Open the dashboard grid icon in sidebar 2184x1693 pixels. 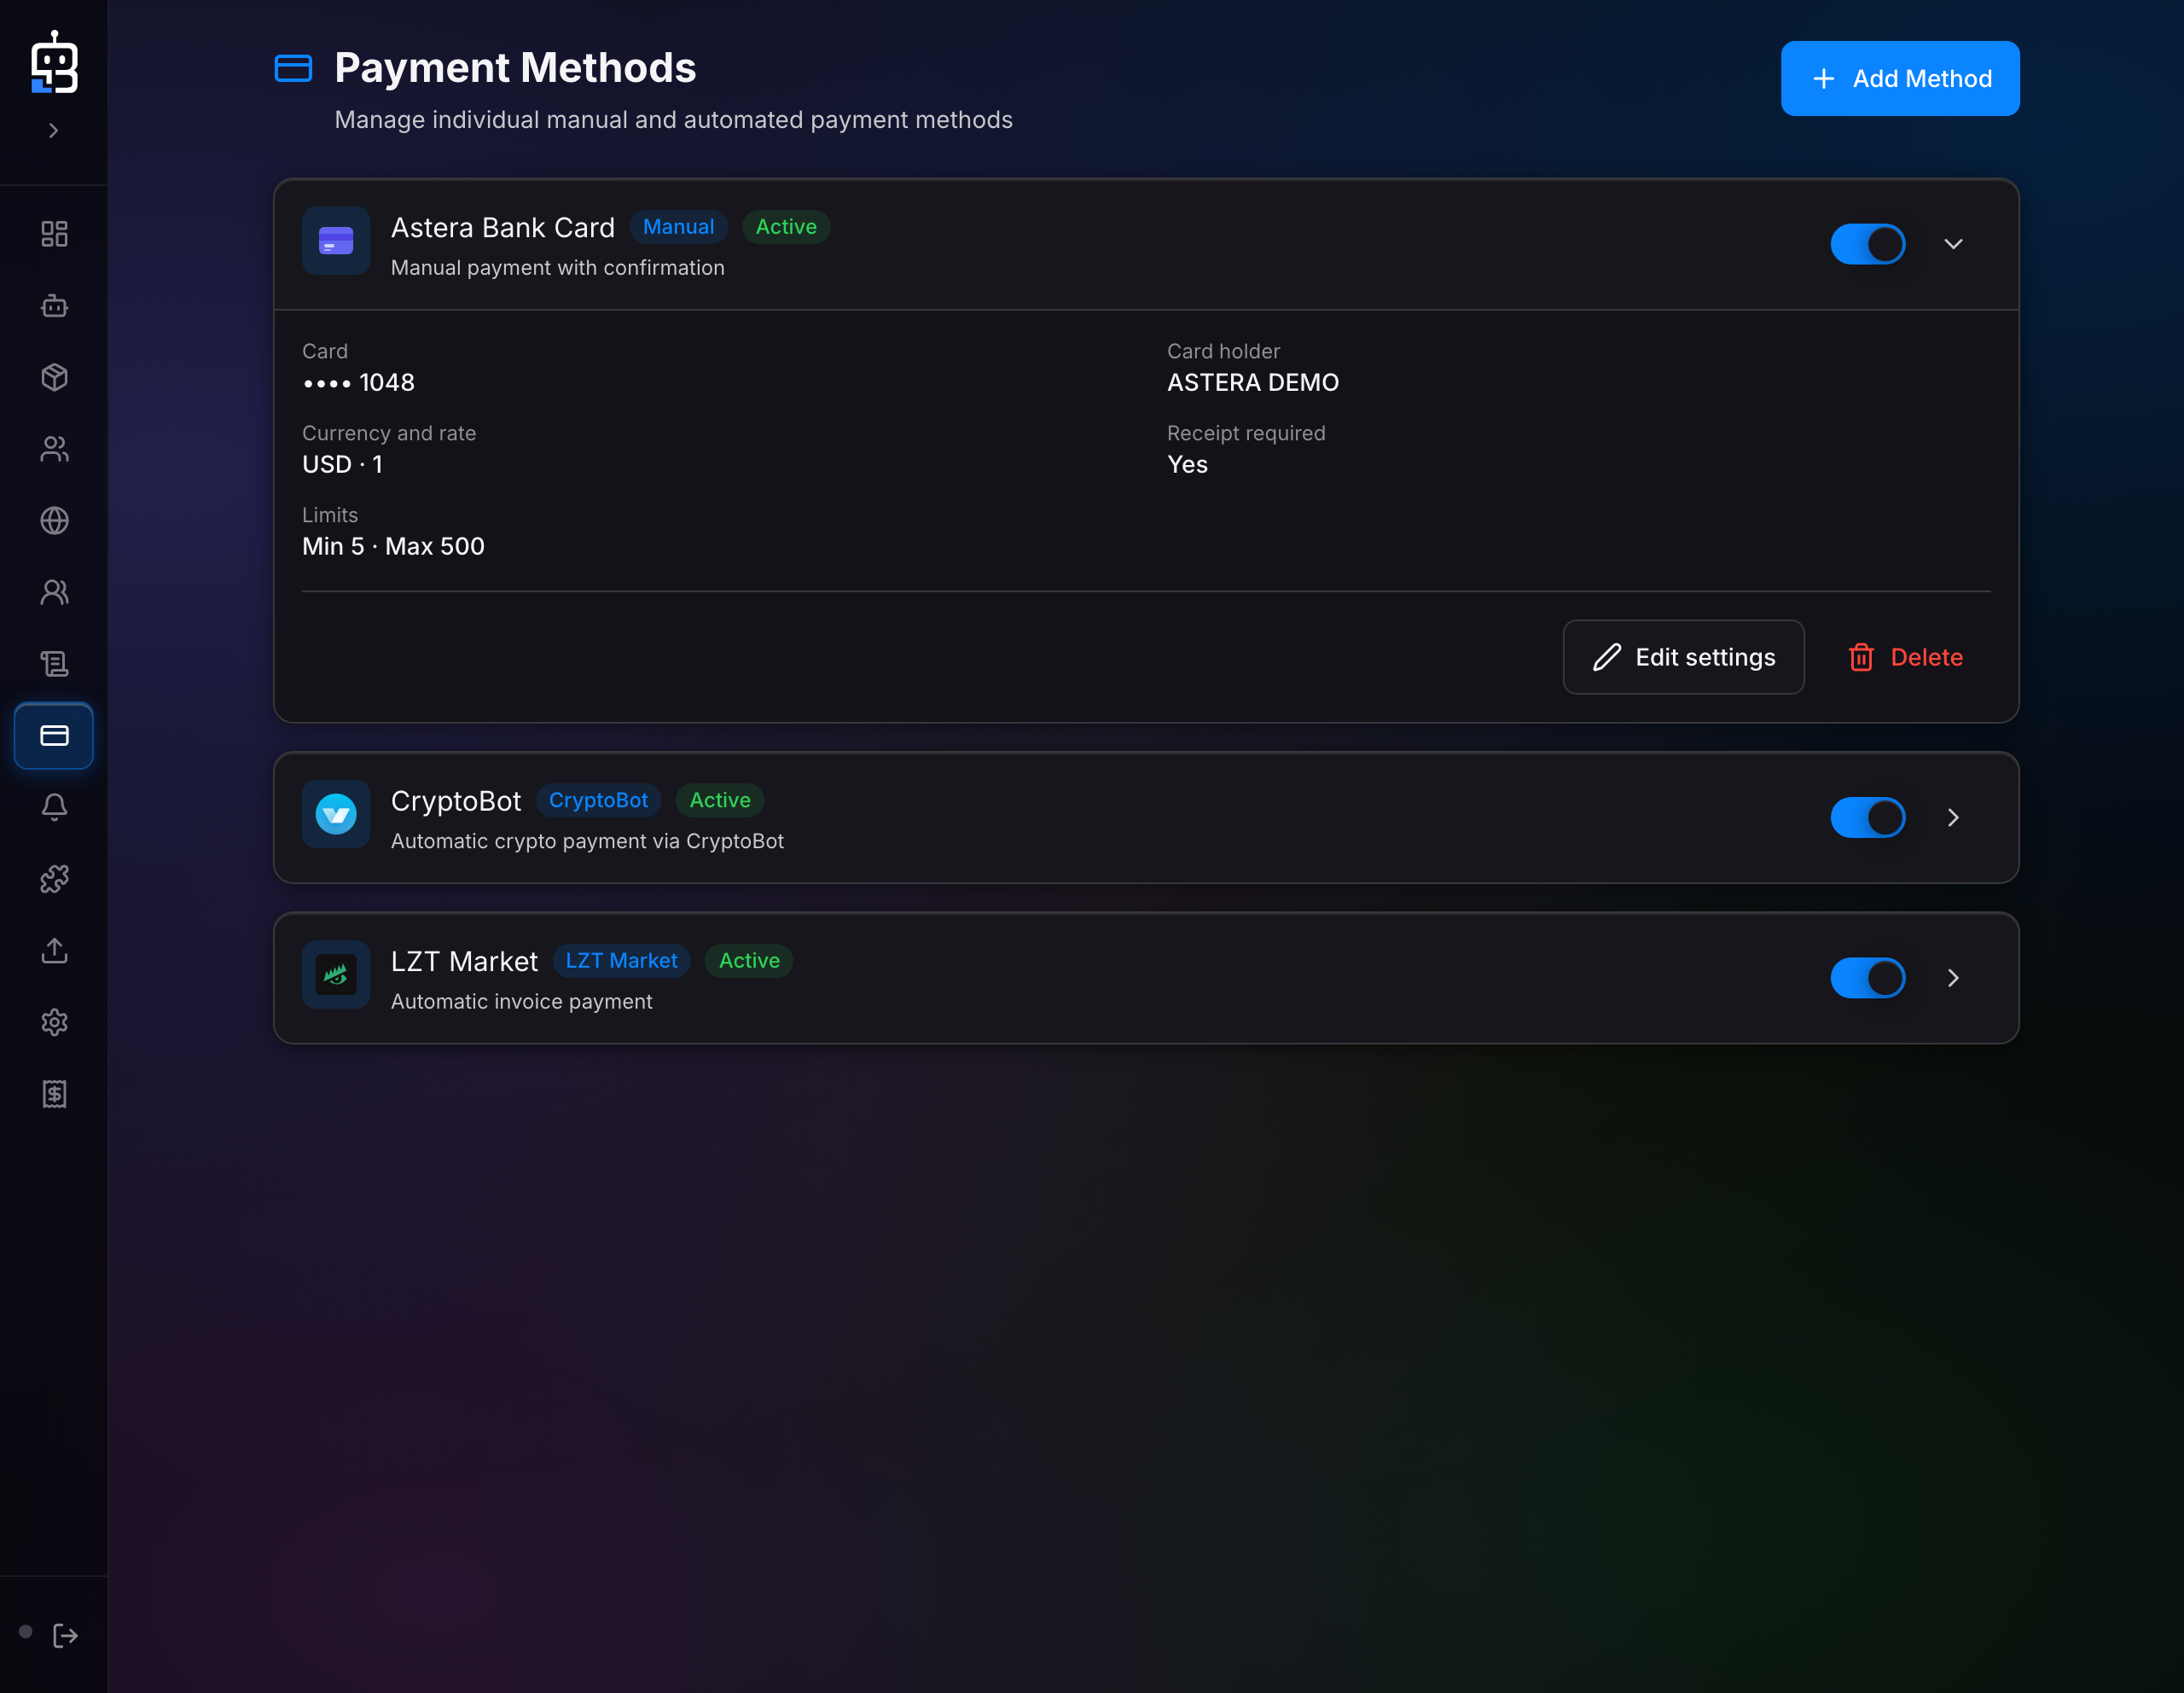point(54,234)
